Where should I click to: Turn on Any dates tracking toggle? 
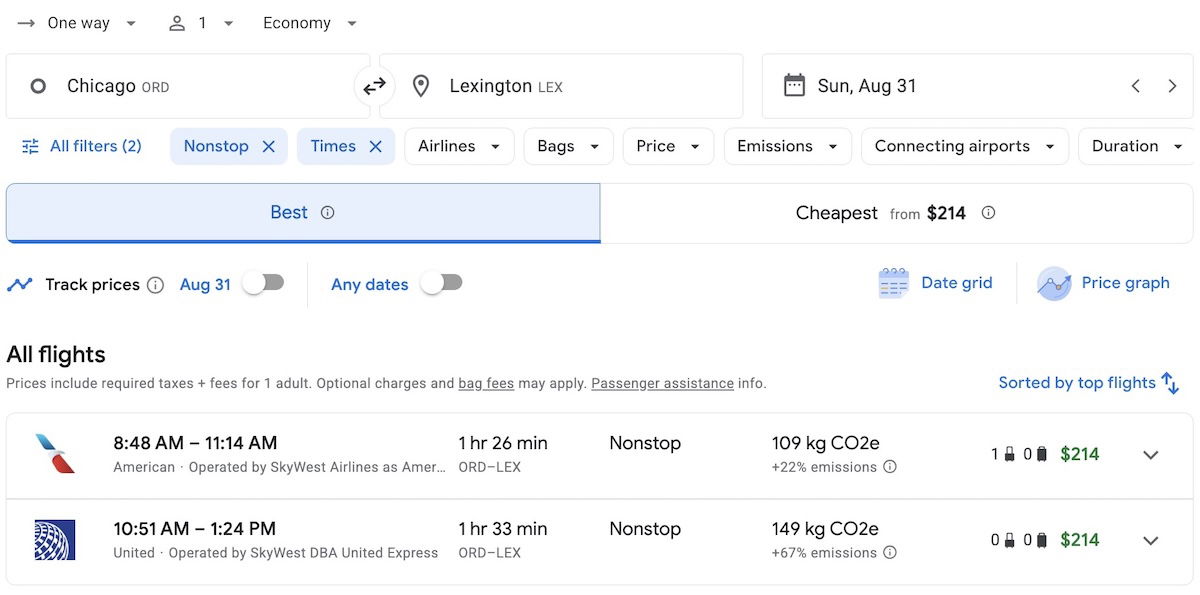pyautogui.click(x=442, y=284)
